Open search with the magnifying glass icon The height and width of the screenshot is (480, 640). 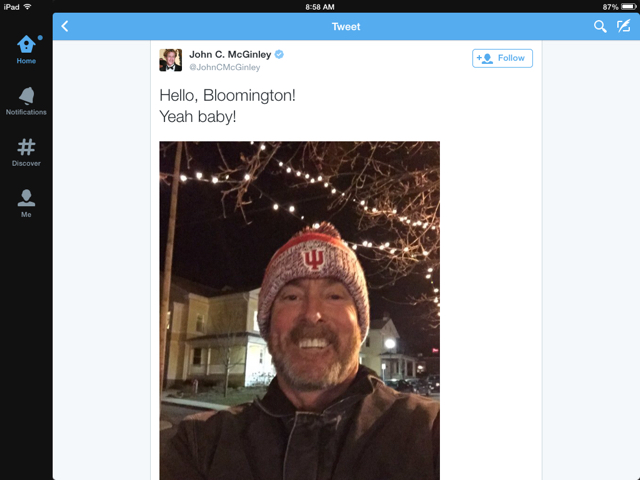point(600,27)
